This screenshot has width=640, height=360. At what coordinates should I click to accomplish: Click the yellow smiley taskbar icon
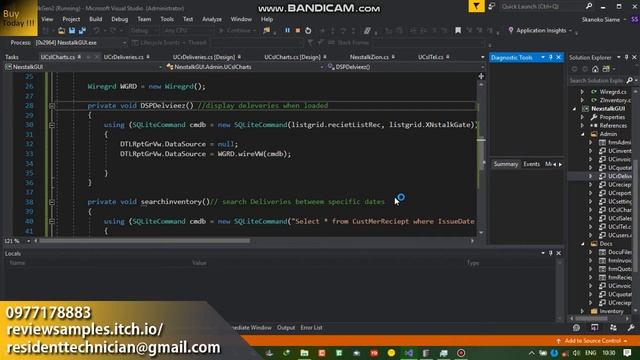pyautogui.click(x=391, y=353)
